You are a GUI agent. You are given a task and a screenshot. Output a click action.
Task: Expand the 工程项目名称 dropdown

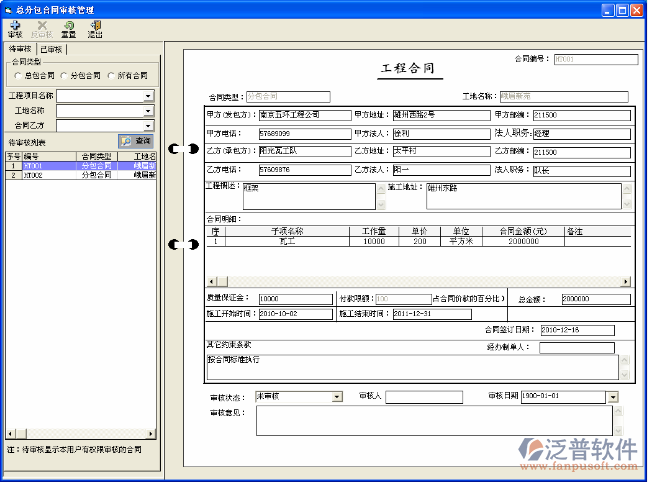(x=148, y=97)
